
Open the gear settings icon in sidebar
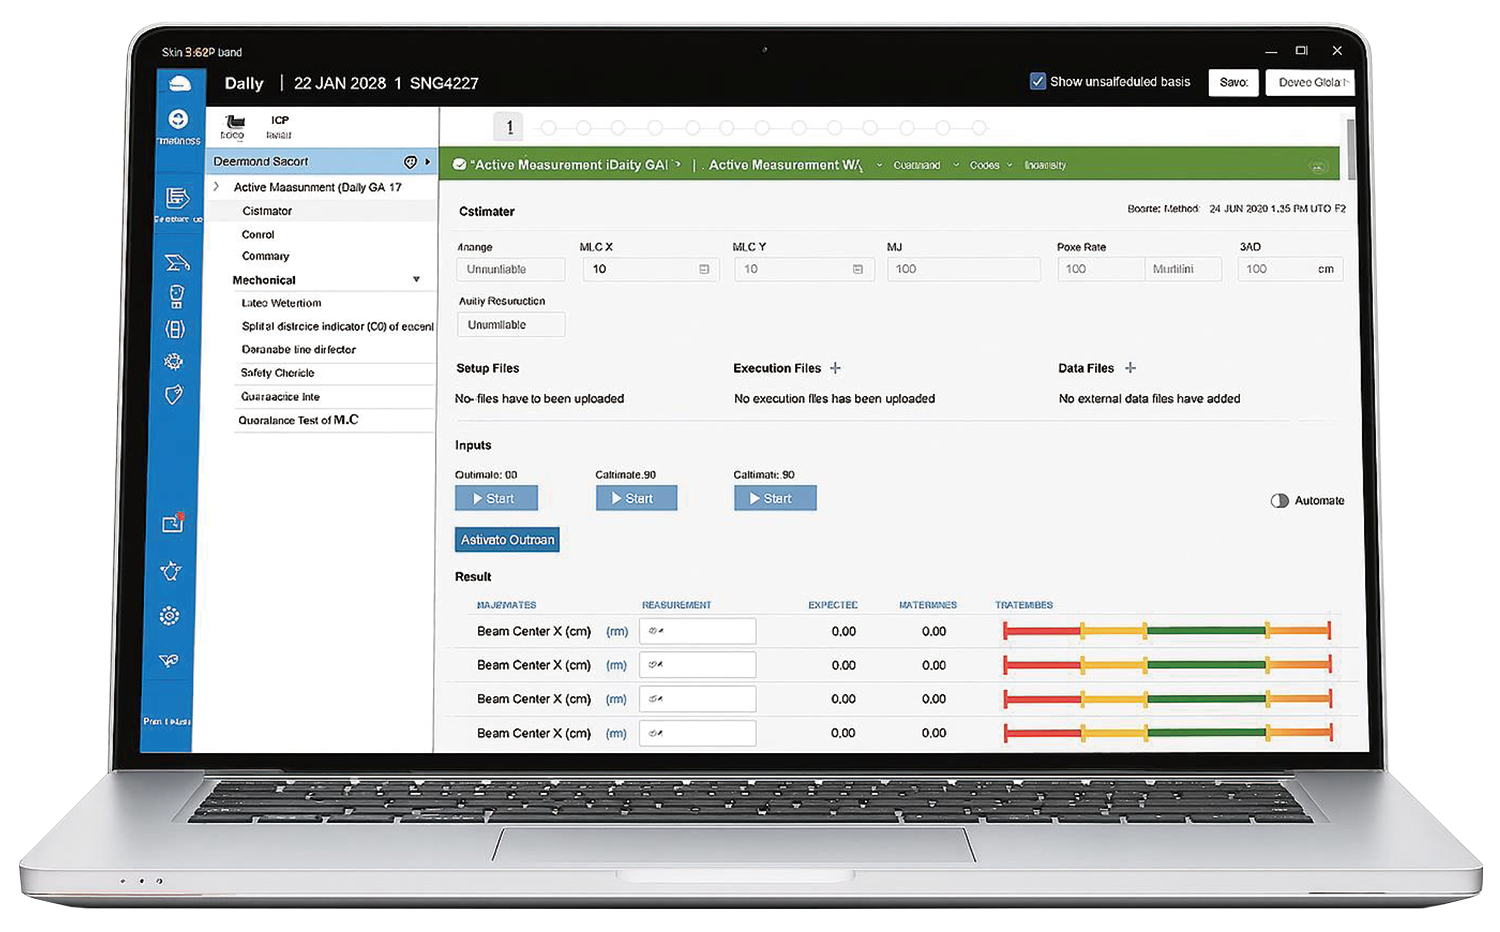tap(170, 616)
